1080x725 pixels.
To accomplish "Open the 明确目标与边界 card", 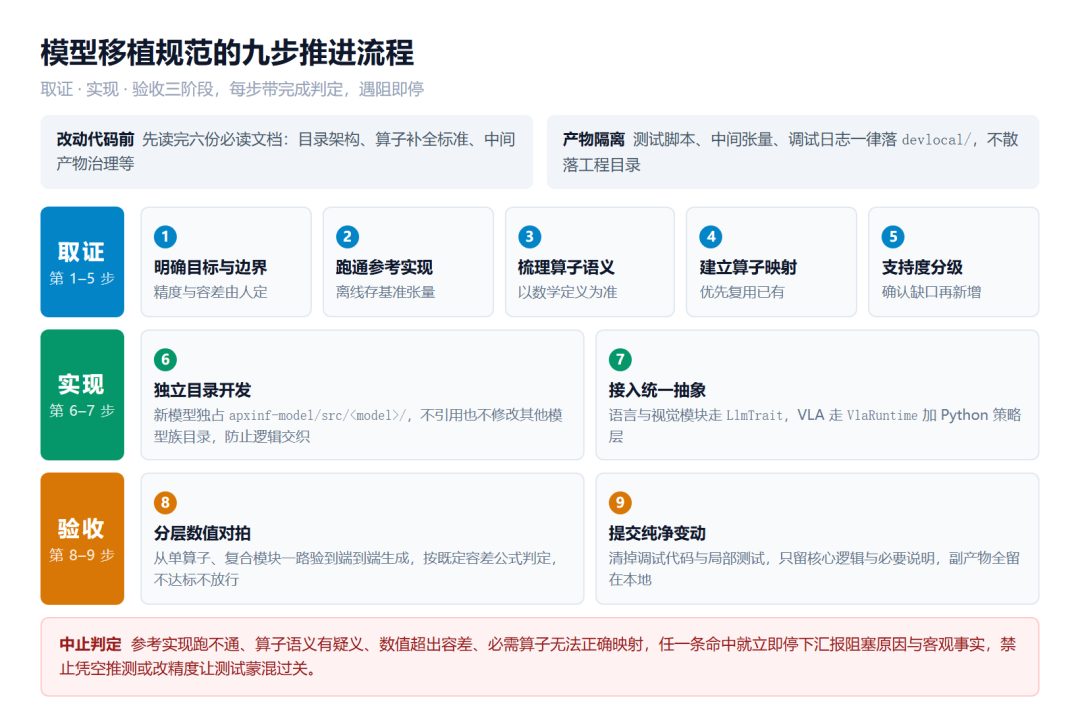I will (226, 262).
